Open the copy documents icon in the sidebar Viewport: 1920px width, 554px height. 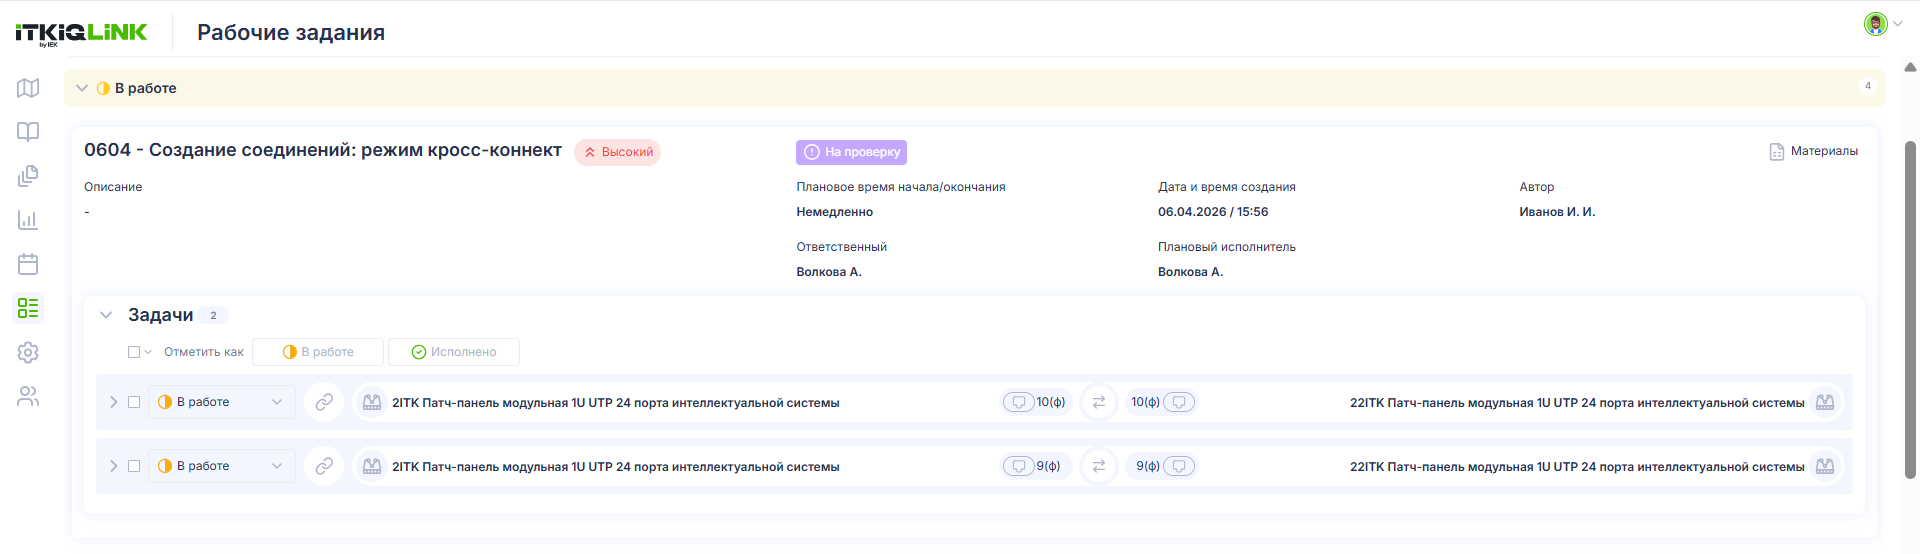point(28,176)
